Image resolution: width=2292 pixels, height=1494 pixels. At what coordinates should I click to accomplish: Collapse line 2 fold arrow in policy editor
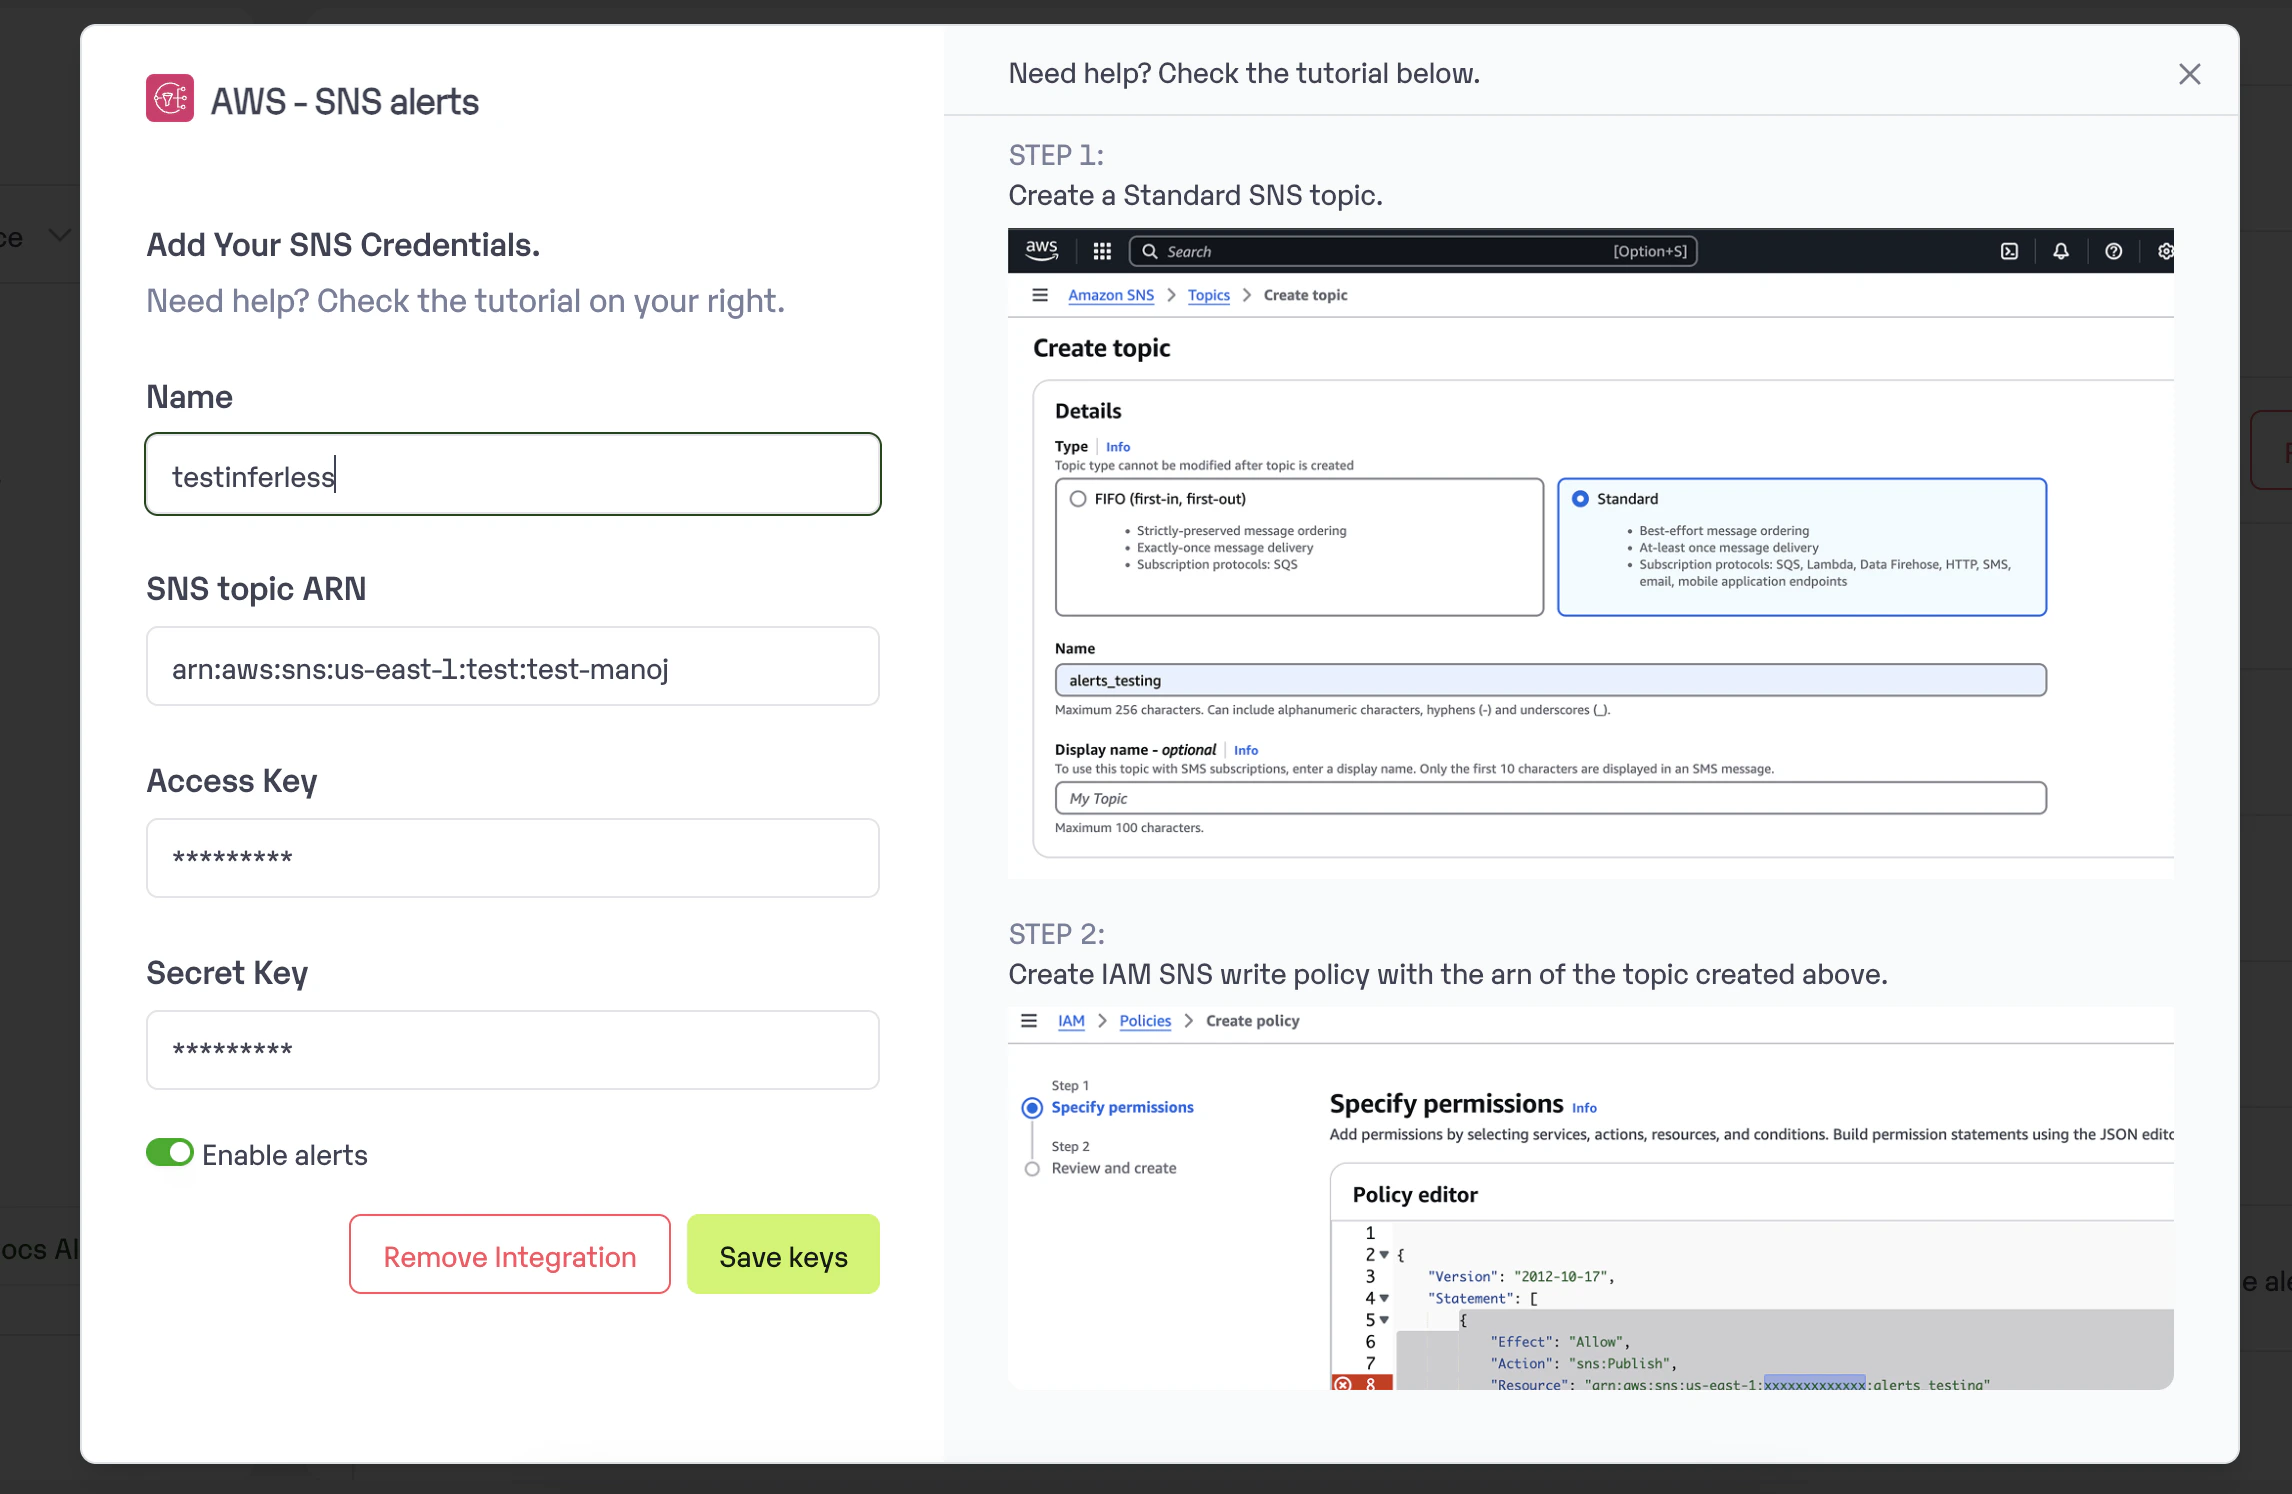coord(1384,1255)
